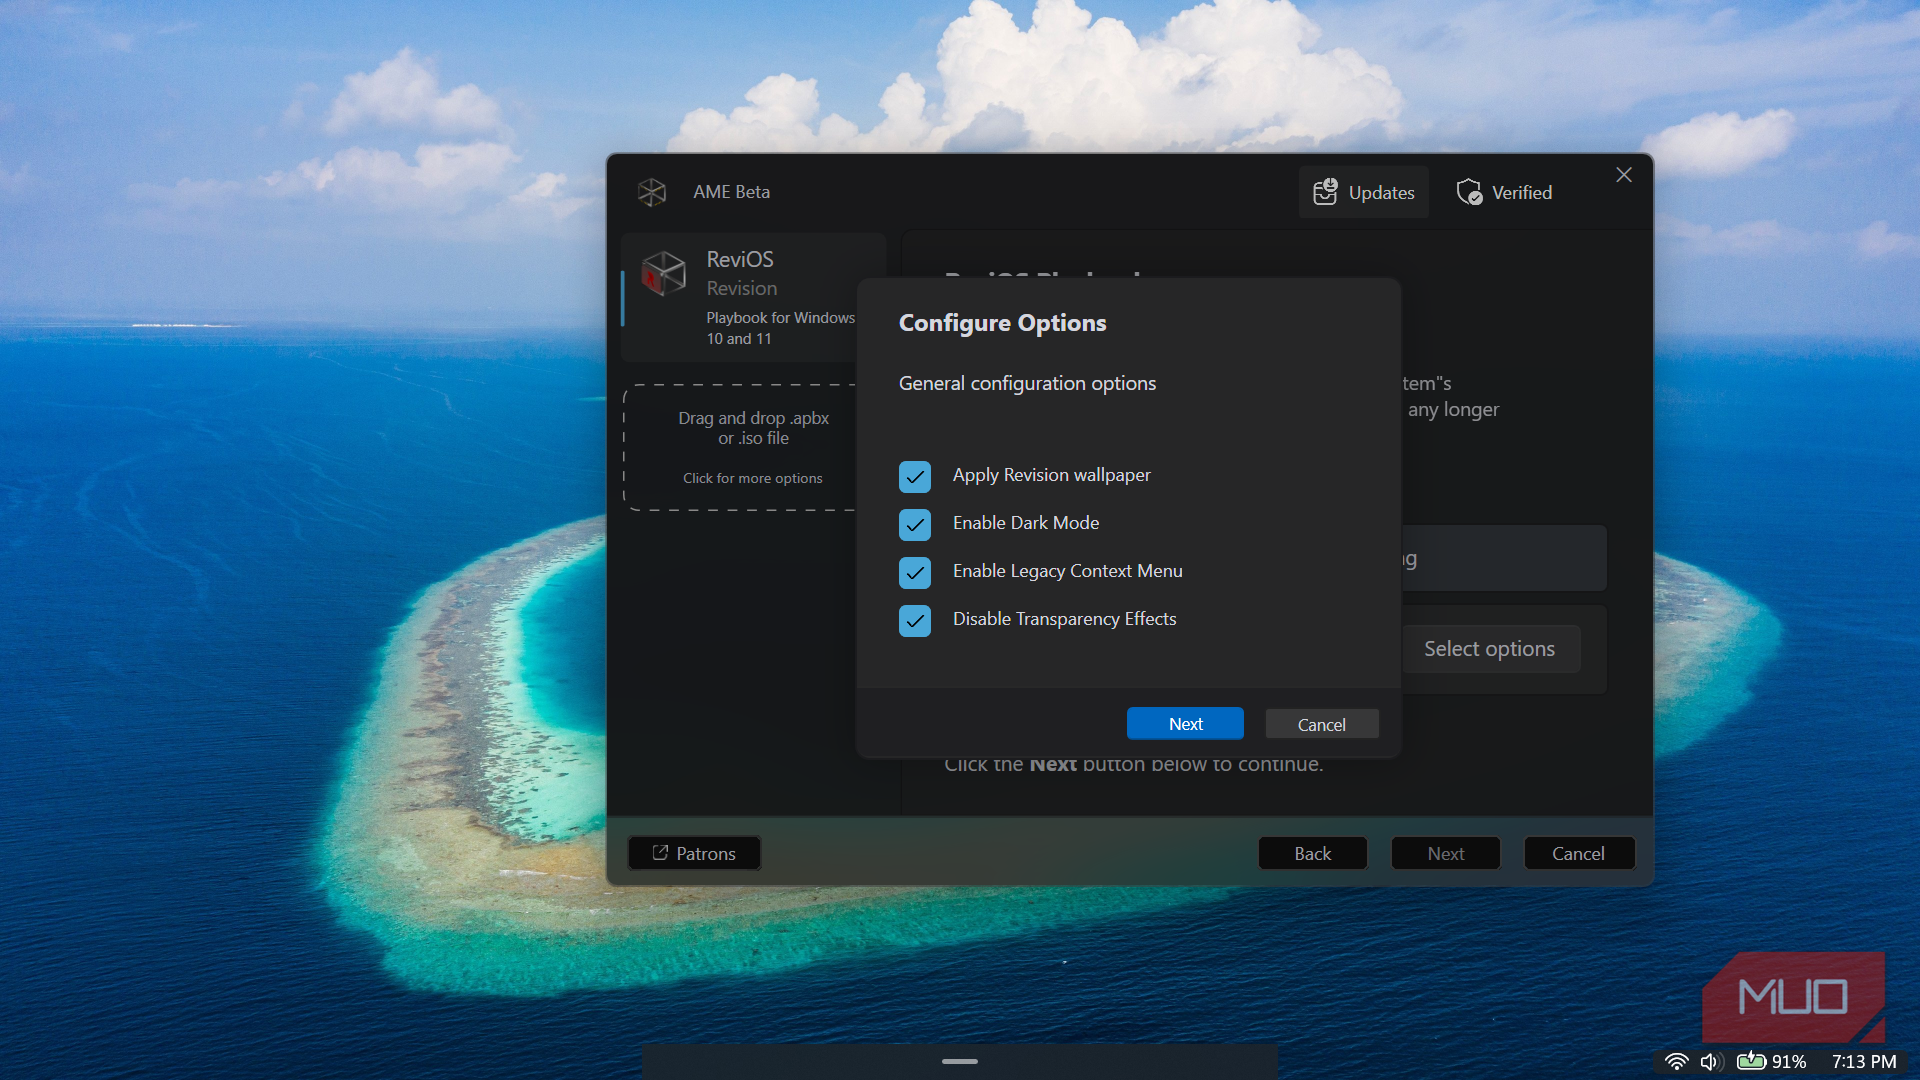Screen dimensions: 1920x1080
Task: Click the 'Playbook for Windows 10 and 11' text
Action: pyautogui.click(x=780, y=328)
